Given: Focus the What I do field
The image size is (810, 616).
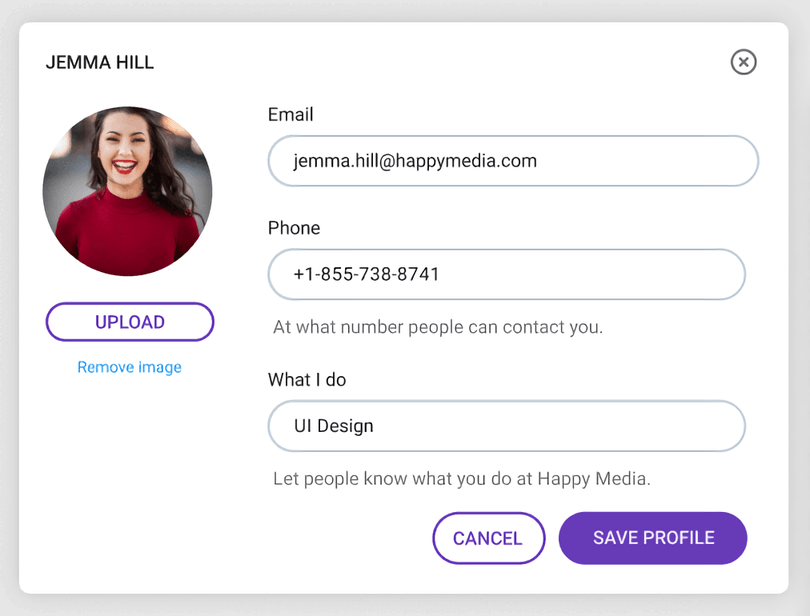Looking at the screenshot, I should [506, 426].
